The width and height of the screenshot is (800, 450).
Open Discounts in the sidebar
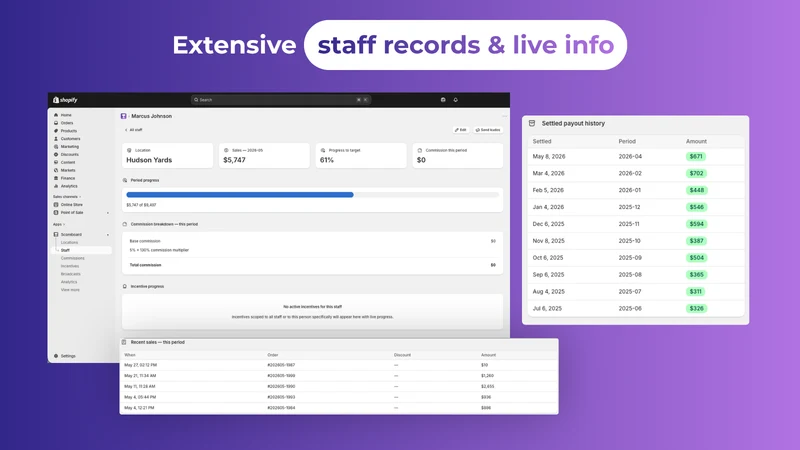point(69,155)
